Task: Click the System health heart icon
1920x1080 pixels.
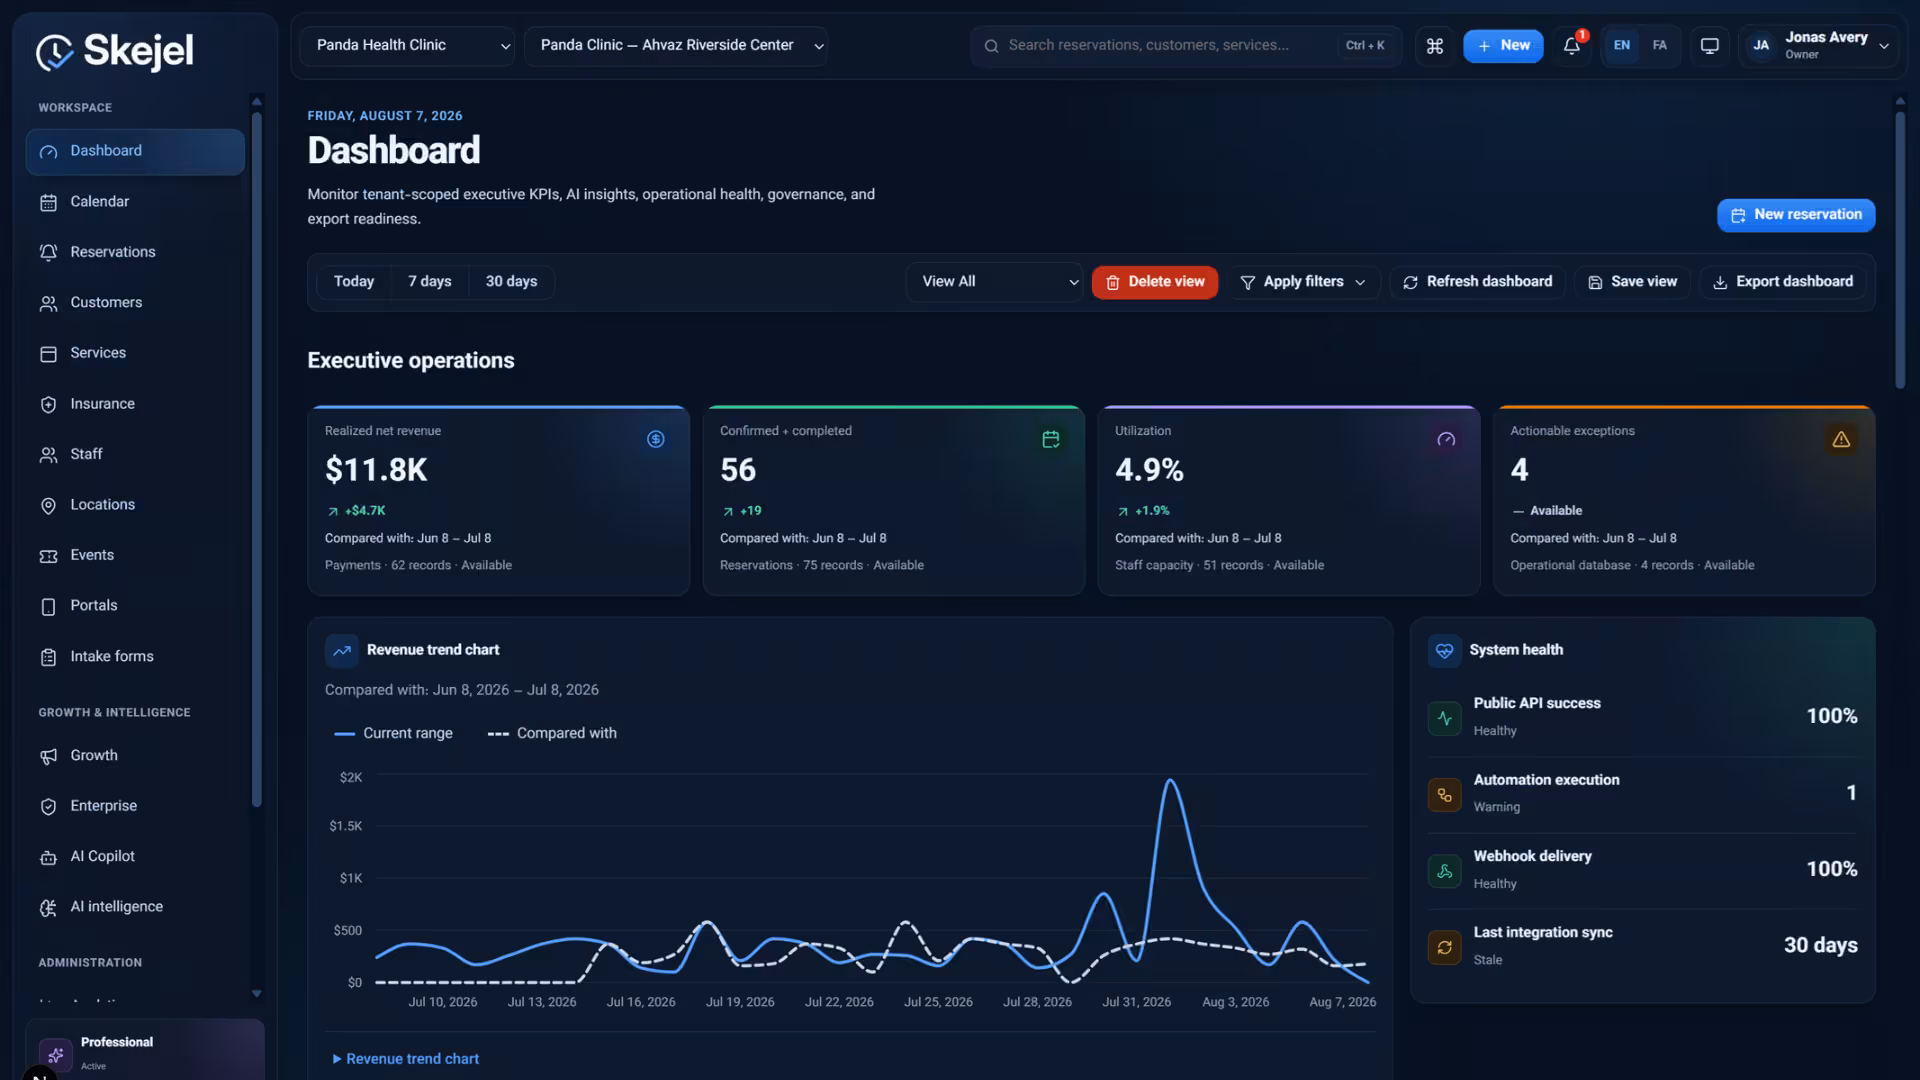Action: coord(1444,650)
